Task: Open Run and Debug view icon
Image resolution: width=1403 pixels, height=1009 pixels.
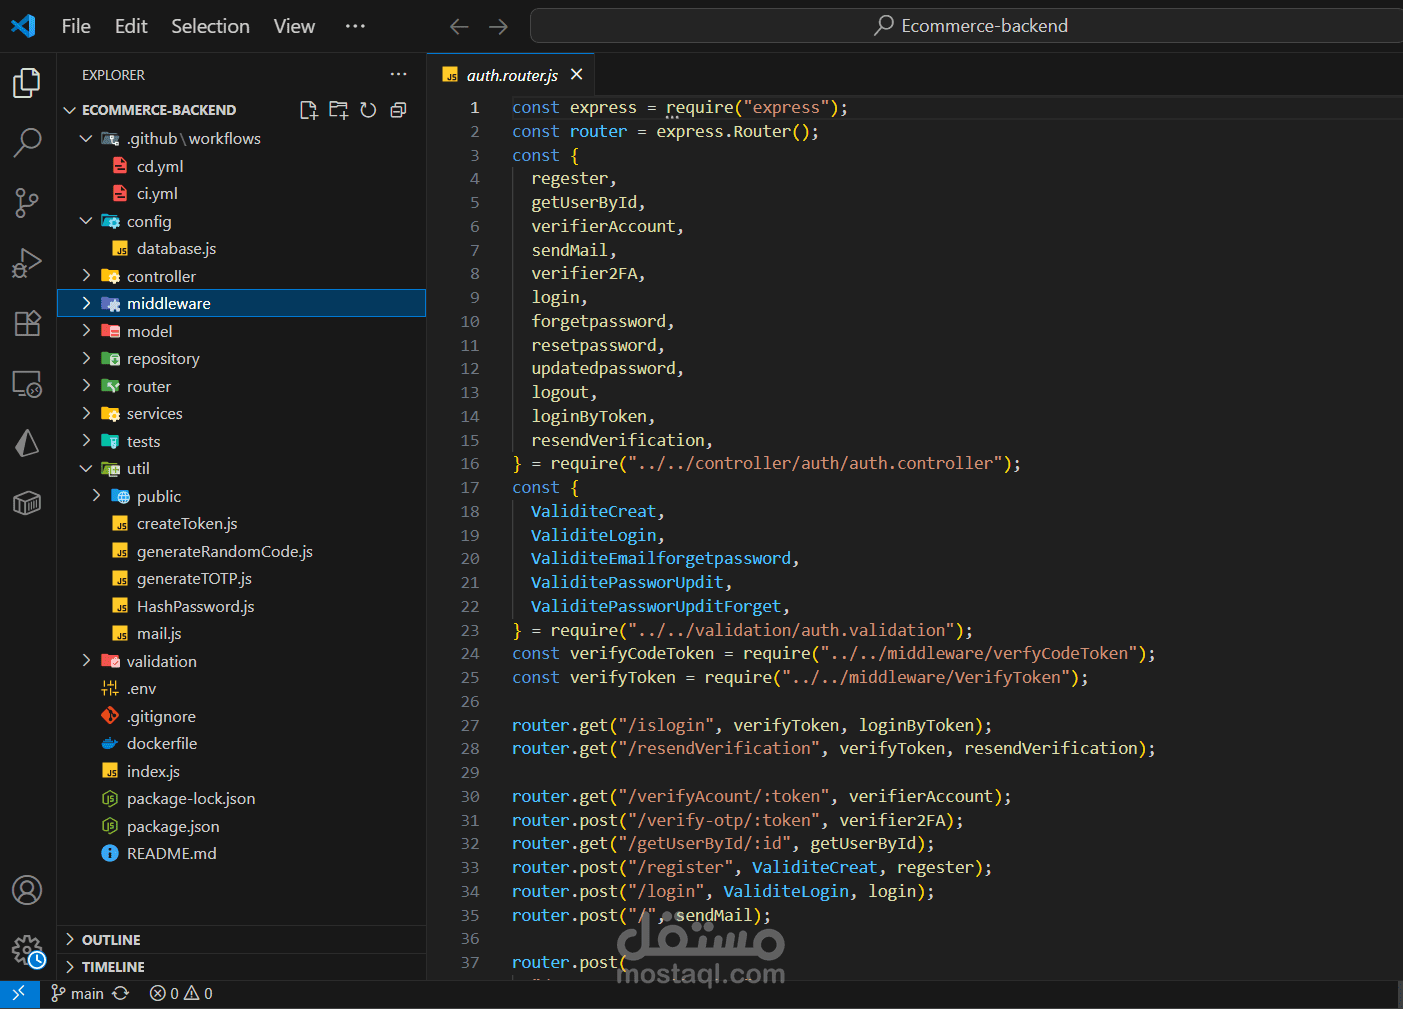Action: (x=27, y=263)
